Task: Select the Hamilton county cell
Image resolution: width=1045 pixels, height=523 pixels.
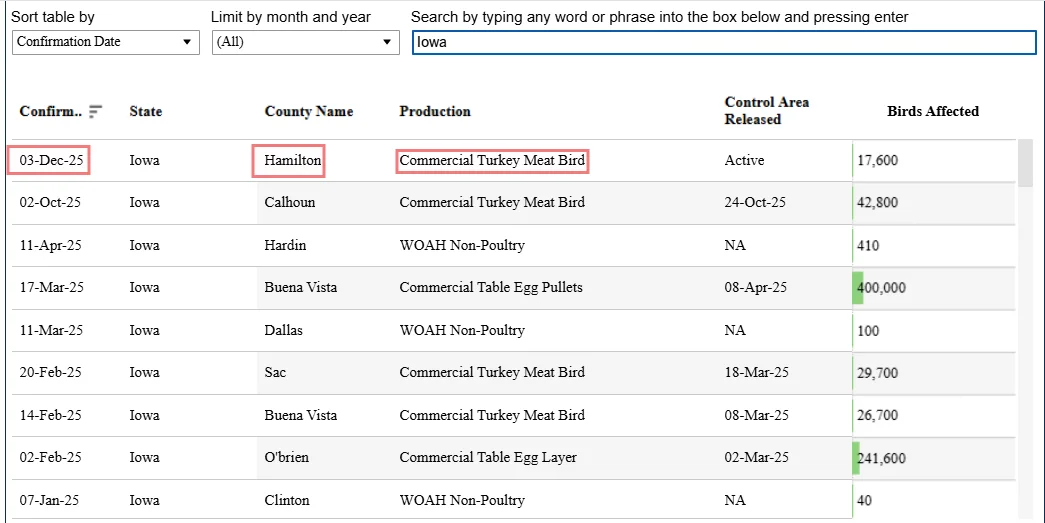Action: 289,161
